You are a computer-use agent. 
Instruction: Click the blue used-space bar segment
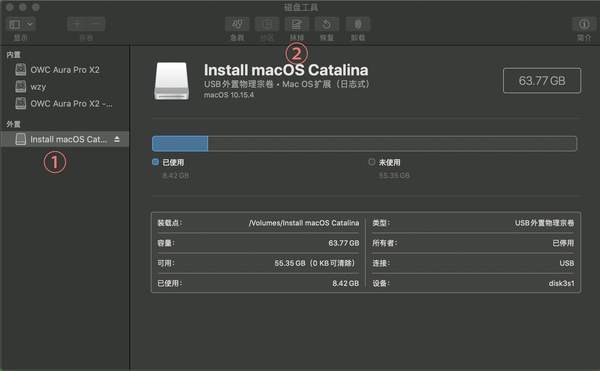click(180, 144)
